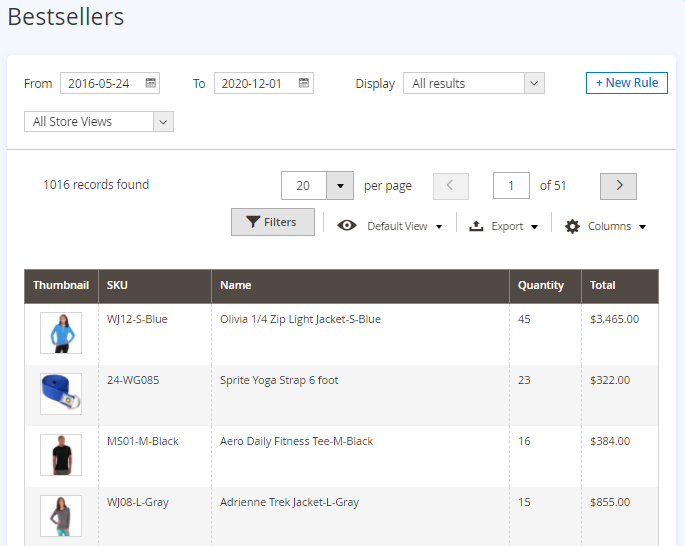Click the current page number field
The height and width of the screenshot is (546, 685).
tap(511, 186)
